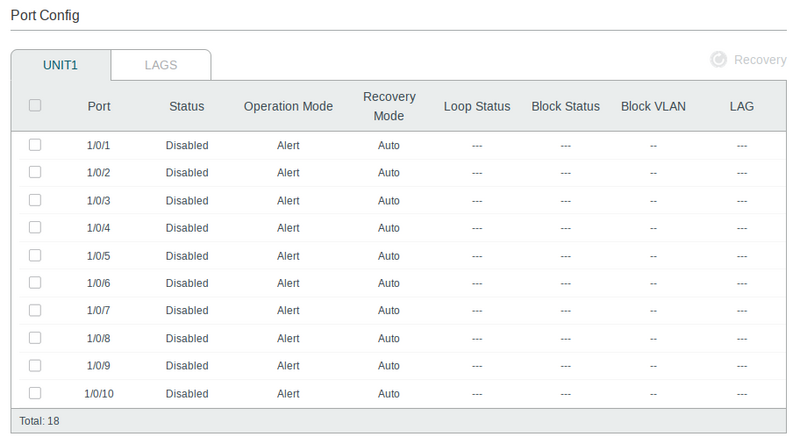Click the LAG column header
Viewport: 800px width, 444px height.
tap(741, 106)
